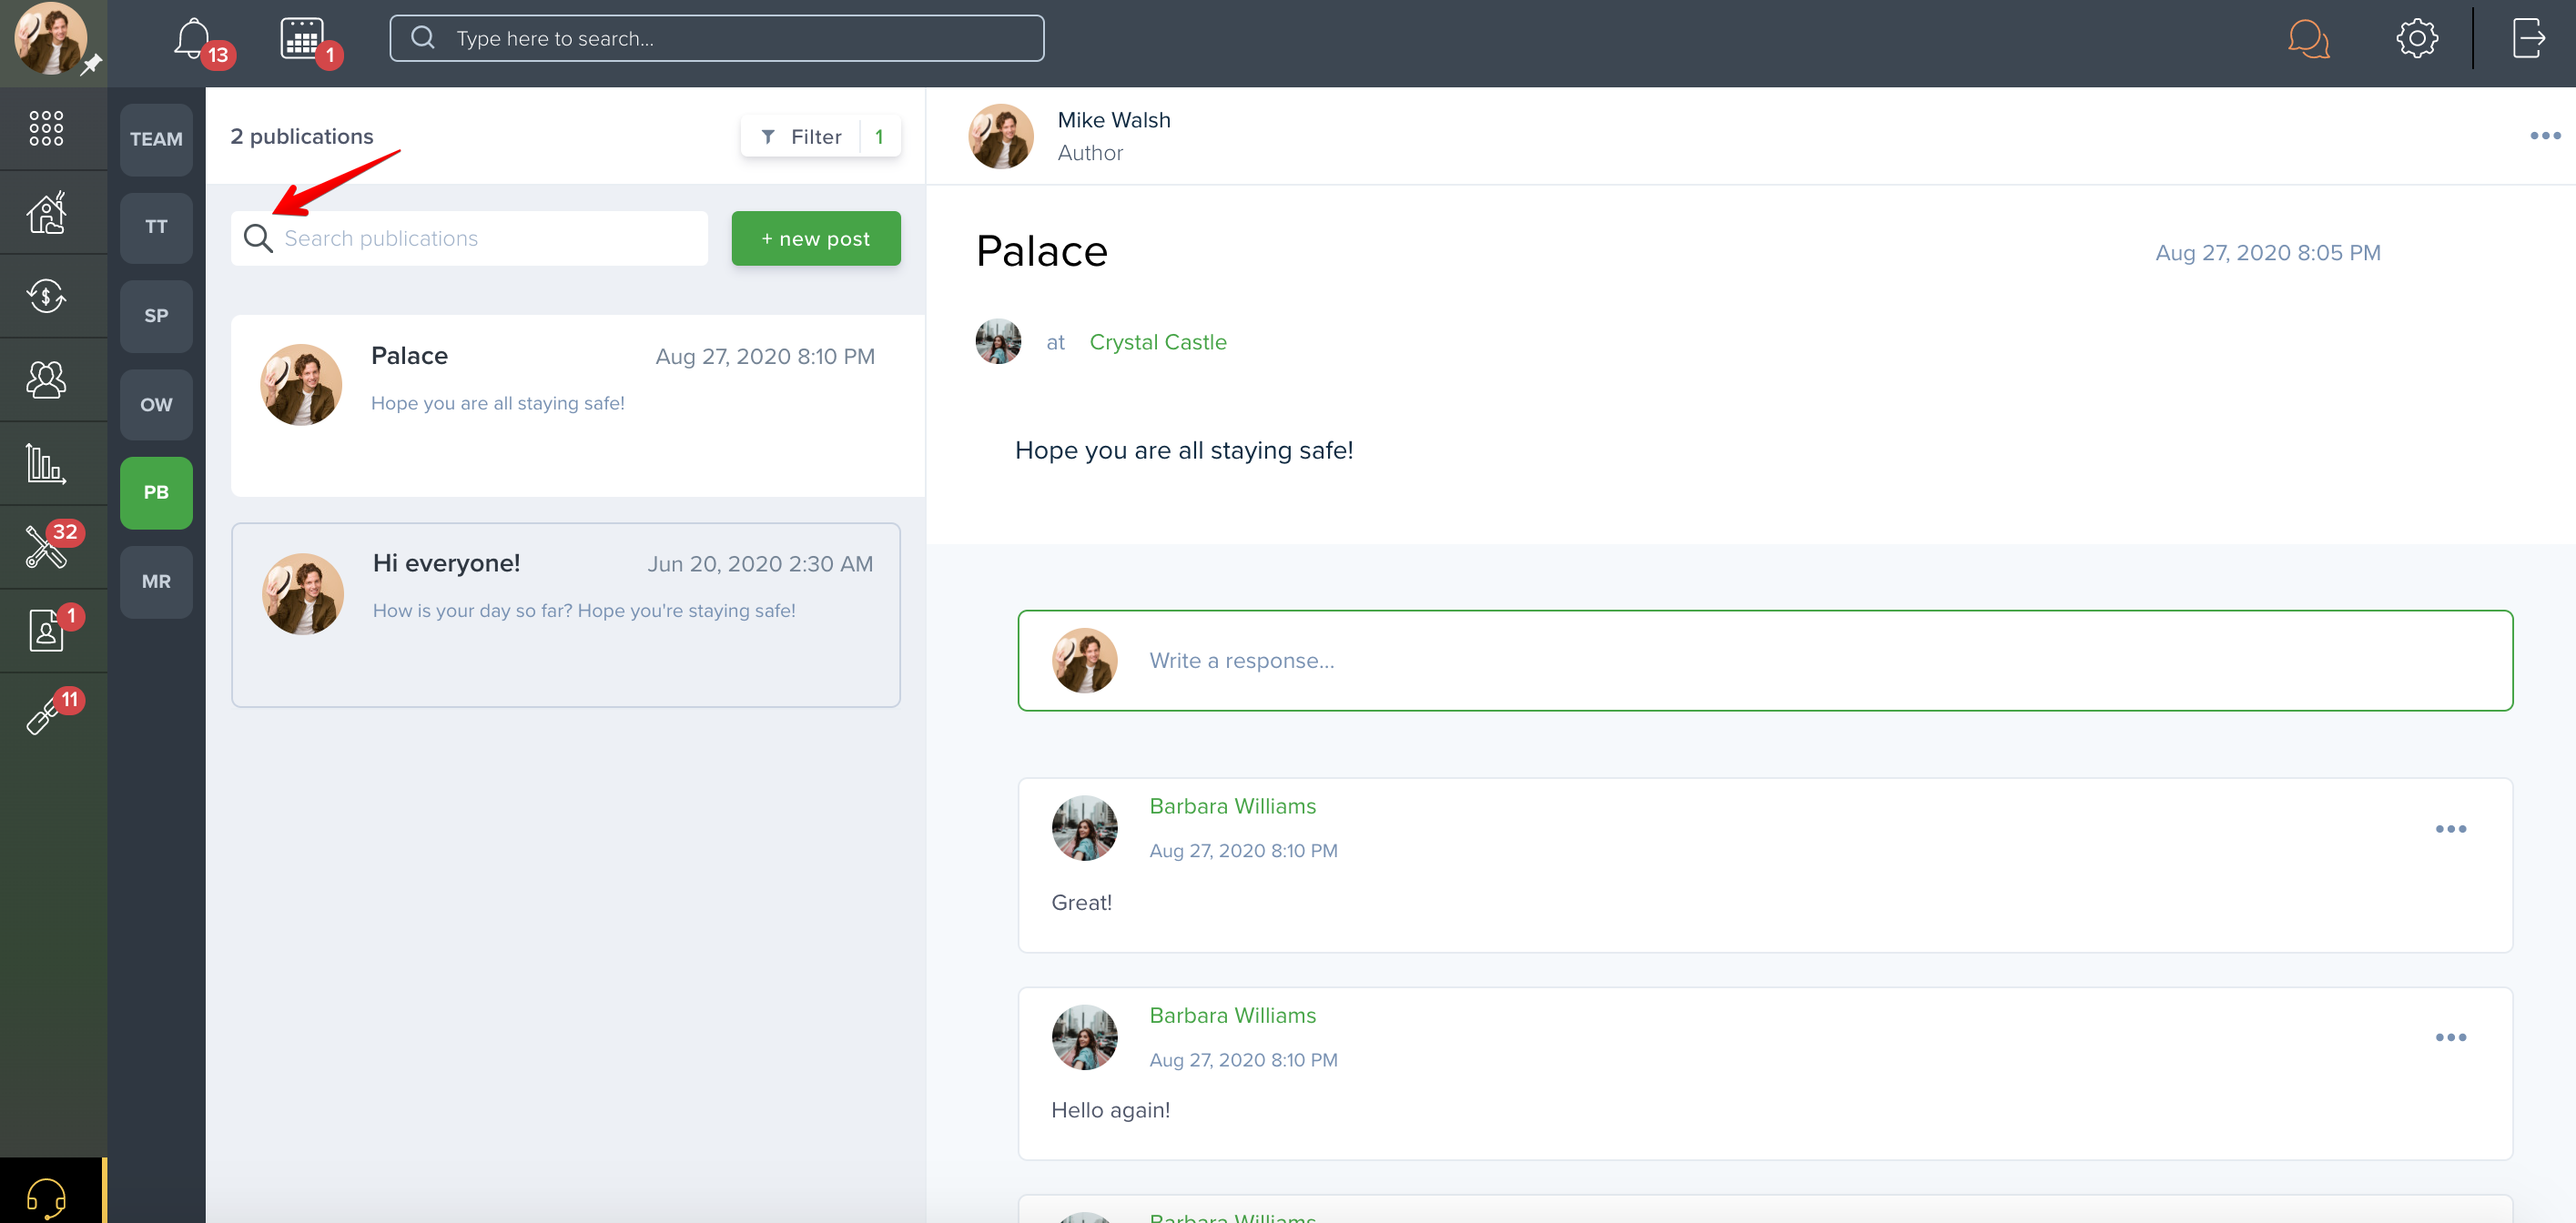Click the + new post button
Image resolution: width=2576 pixels, height=1223 pixels.
[x=816, y=238]
